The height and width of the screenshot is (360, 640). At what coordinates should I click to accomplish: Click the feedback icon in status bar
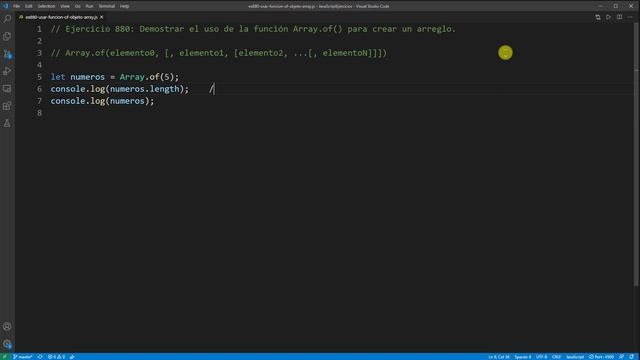(621, 357)
